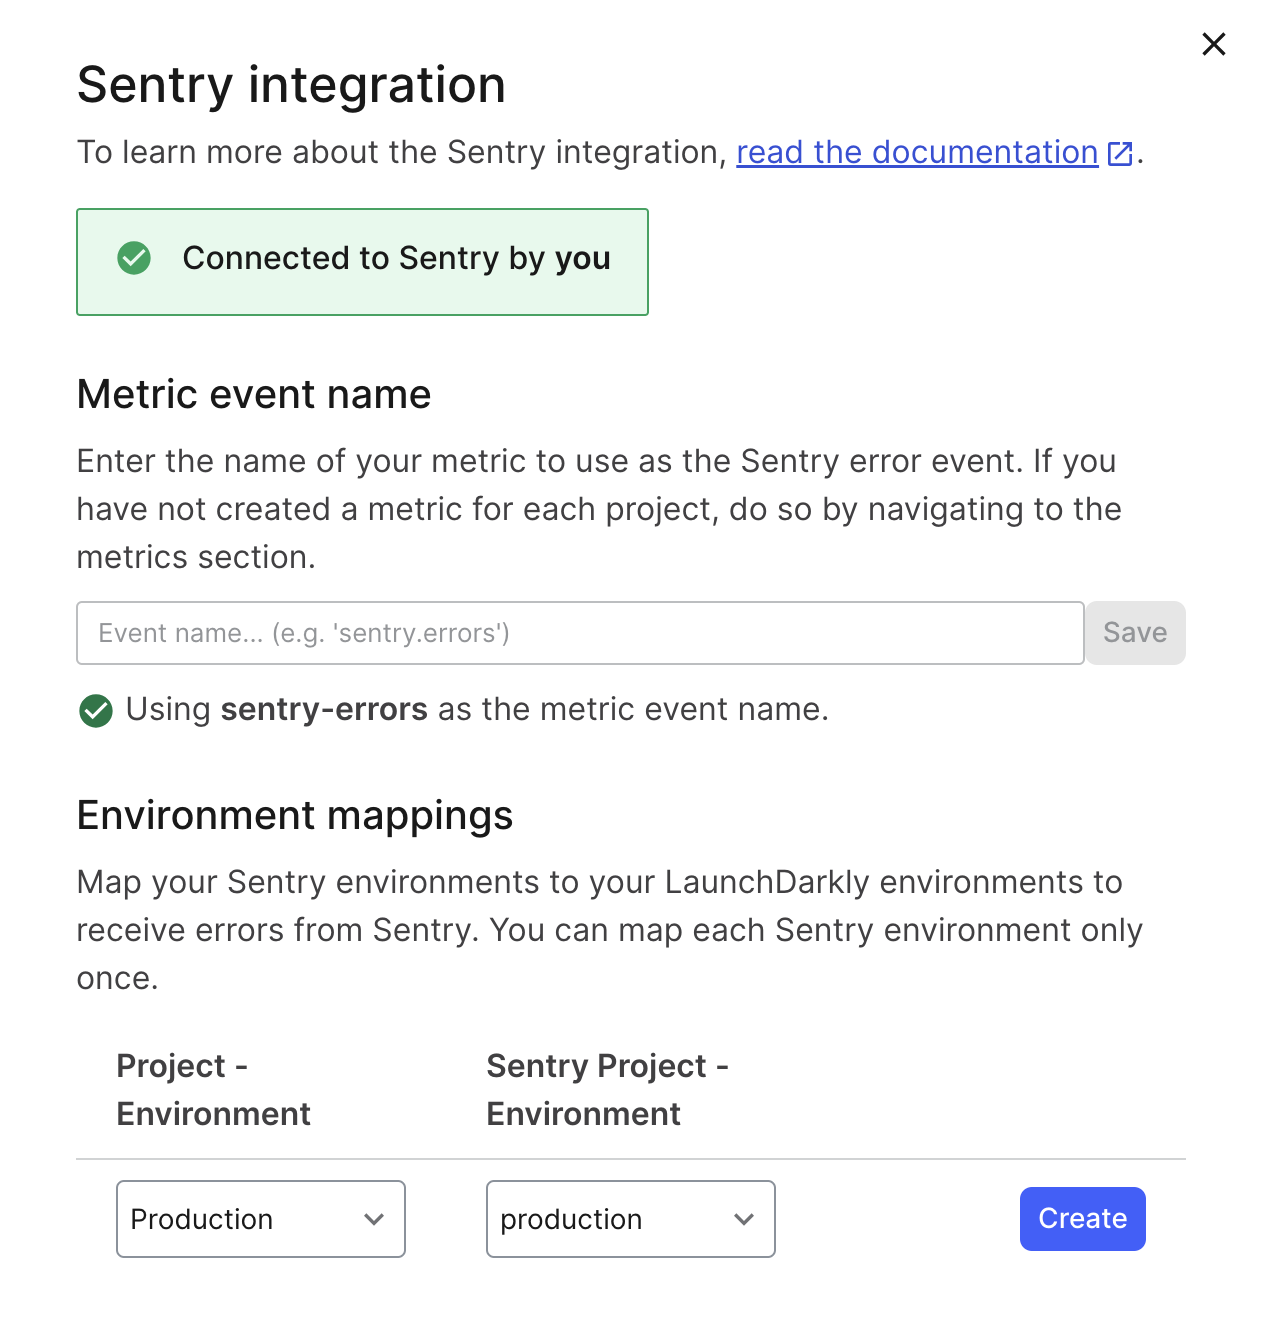Screen dimensions: 1262x1340
Task: Select the Project - Environment column header
Action: pyautogui.click(x=213, y=1089)
